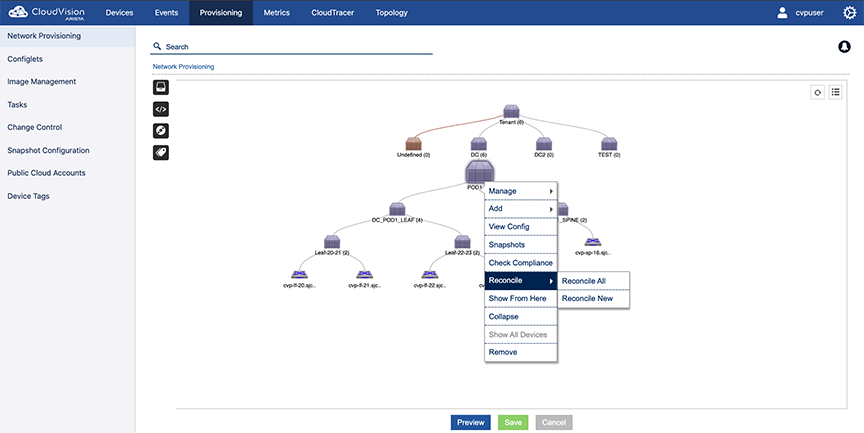Image resolution: width=864 pixels, height=433 pixels.
Task: Choose Check Compliance in context menu
Action: point(521,263)
